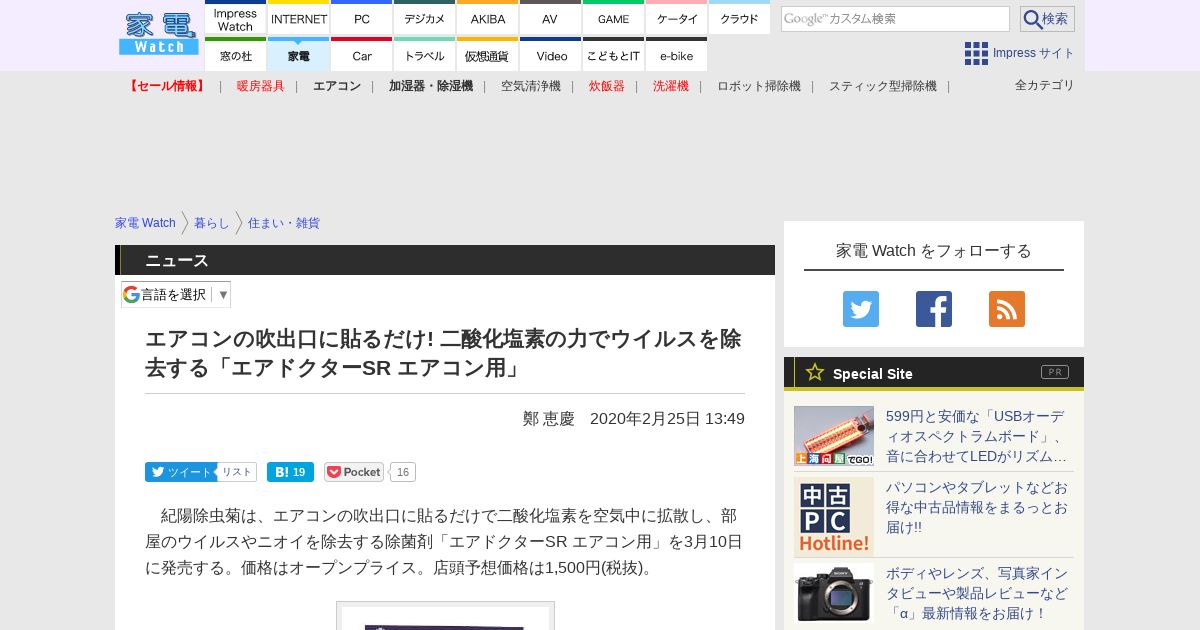This screenshot has width=1200, height=630.
Task: Open the 空気清浄機 category link
Action: pos(531,86)
